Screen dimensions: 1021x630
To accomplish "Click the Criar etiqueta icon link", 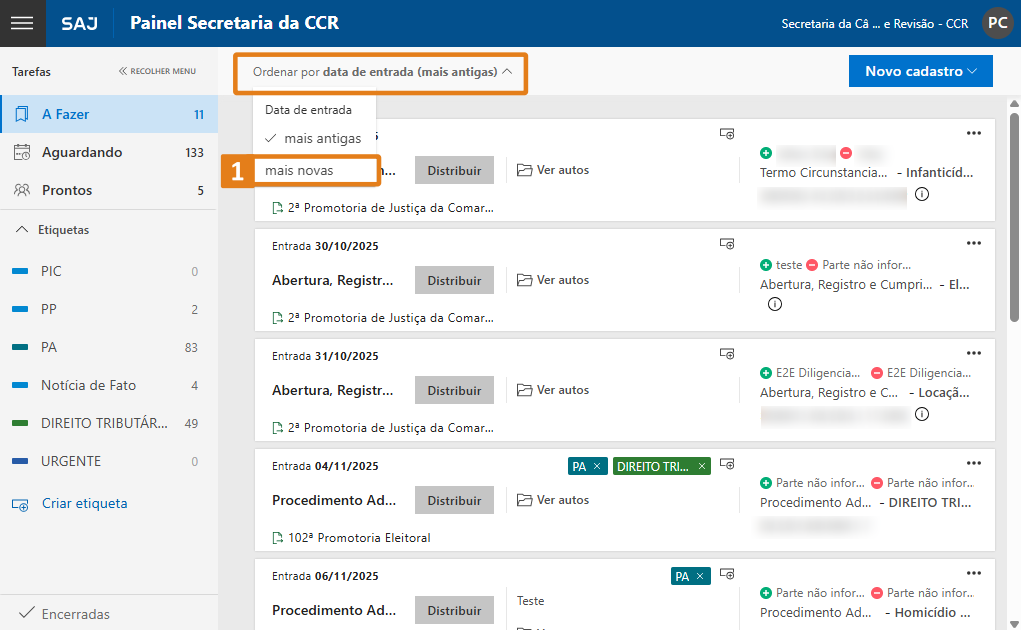I will [20, 504].
